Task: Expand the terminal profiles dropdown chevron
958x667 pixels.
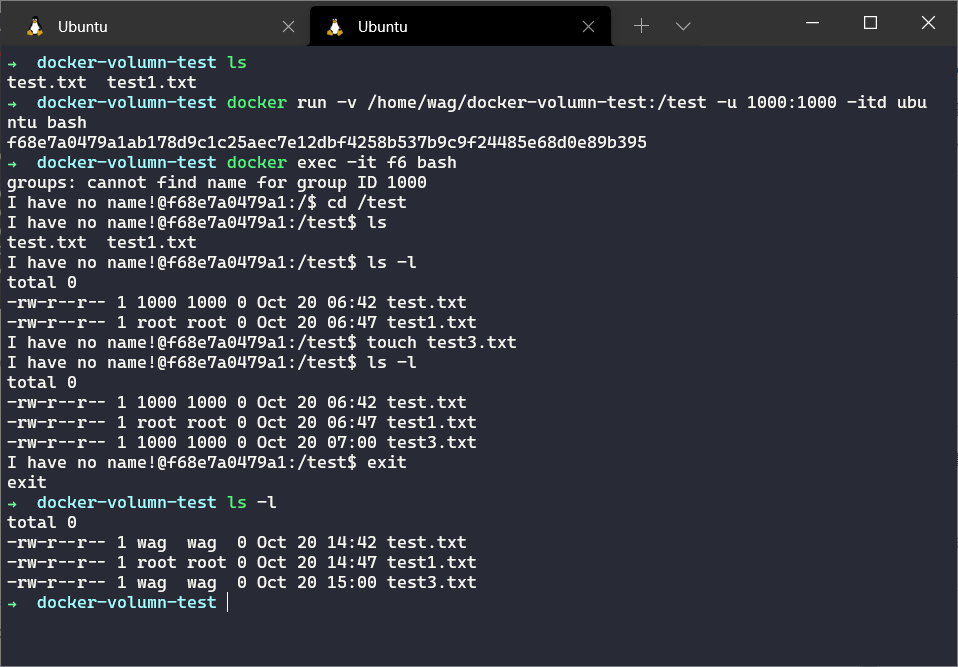Action: coord(683,26)
